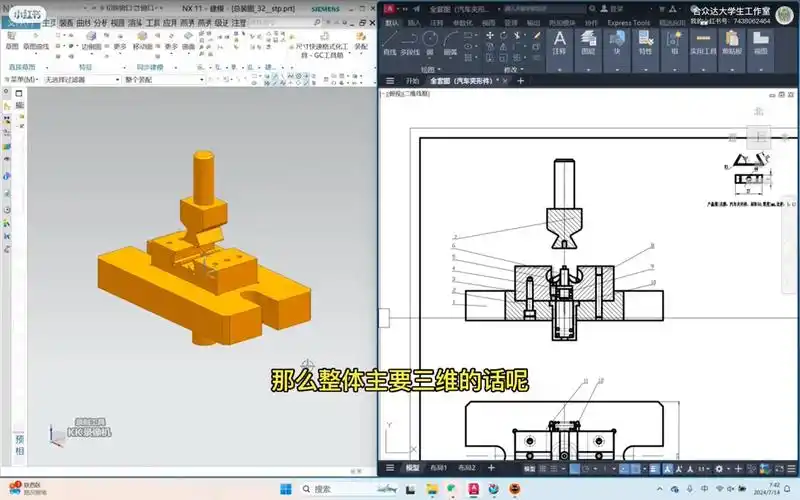Screen dimensions: 800x500
Task: Click the Assembly (装配) icon in NX ribbon
Action: pyautogui.click(x=361, y=40)
